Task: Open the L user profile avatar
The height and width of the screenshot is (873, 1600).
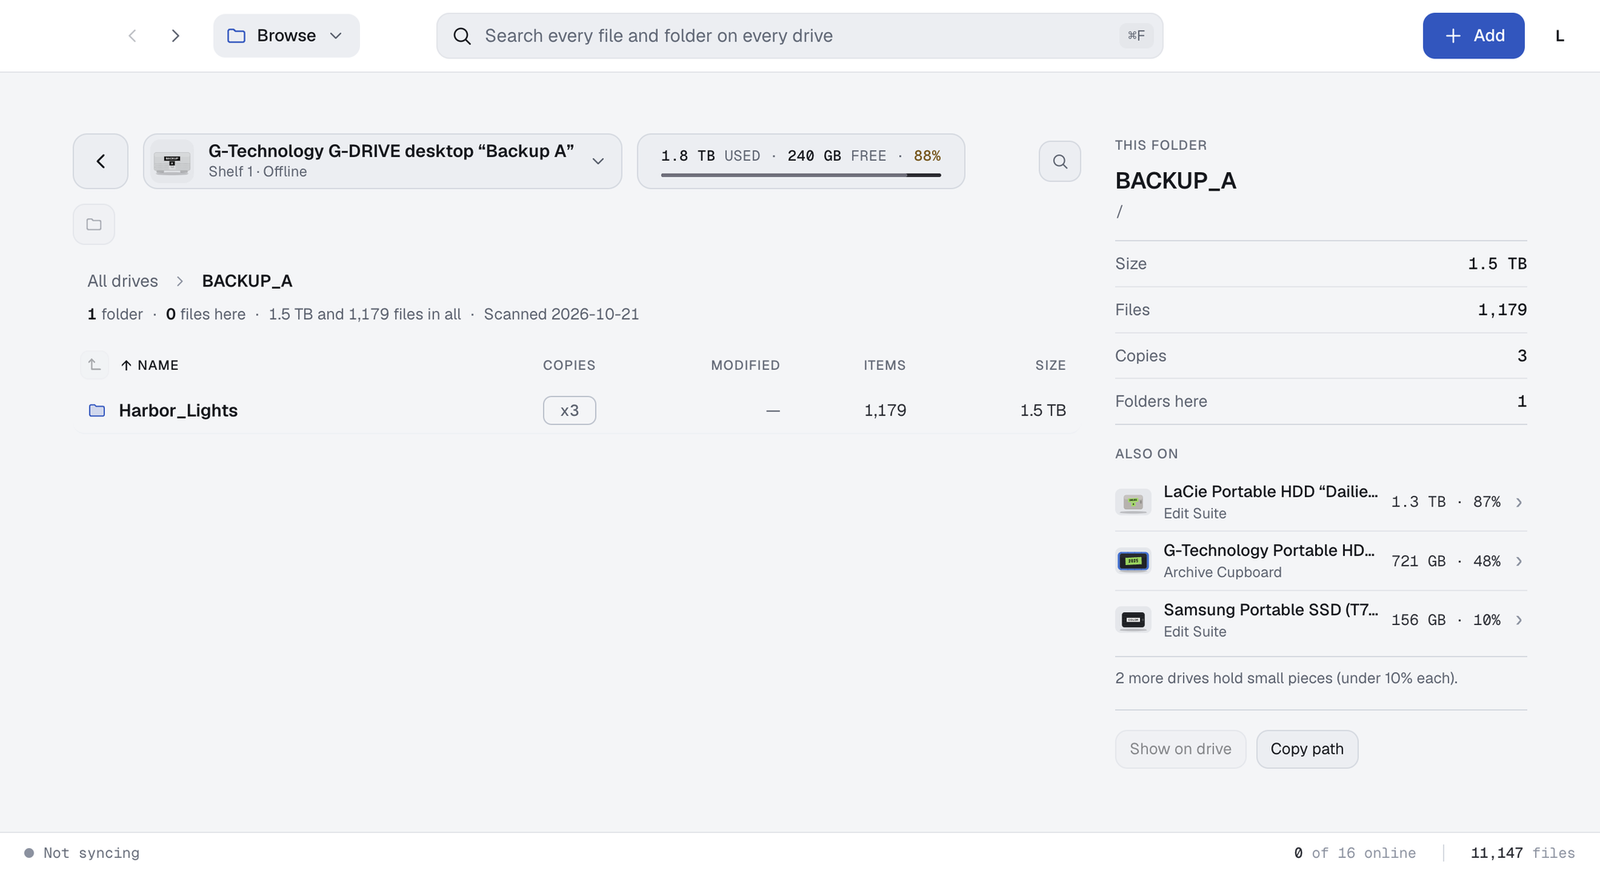Action: (1559, 36)
